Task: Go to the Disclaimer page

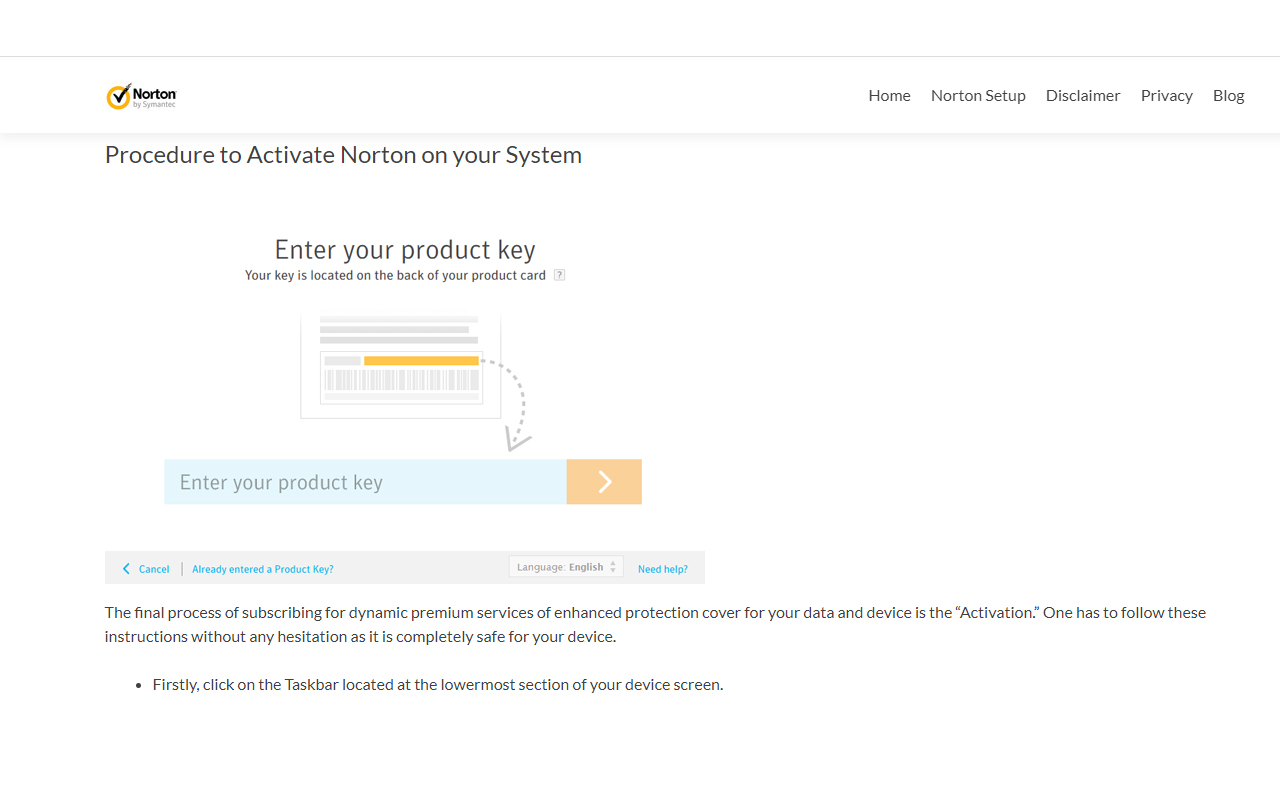Action: tap(1083, 95)
